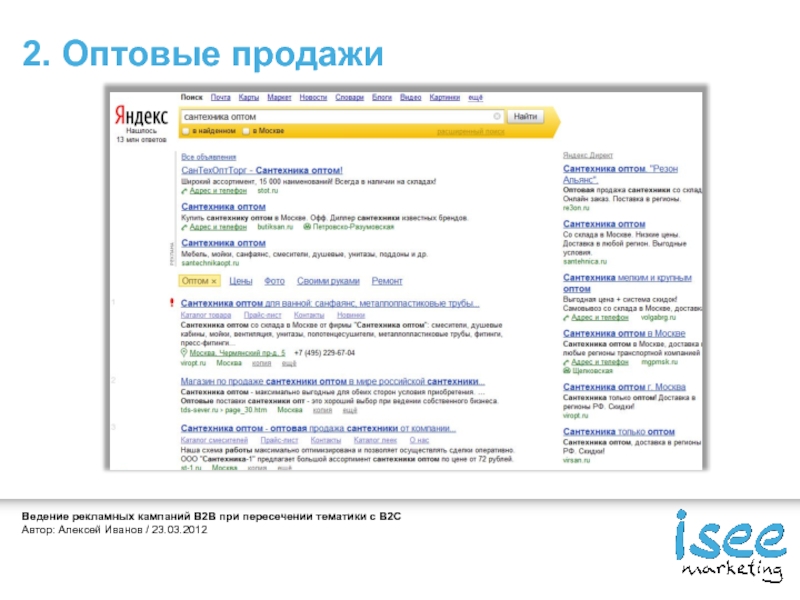The width and height of the screenshot is (800, 600).
Task: Open the Блоги tab
Action: click(x=382, y=97)
